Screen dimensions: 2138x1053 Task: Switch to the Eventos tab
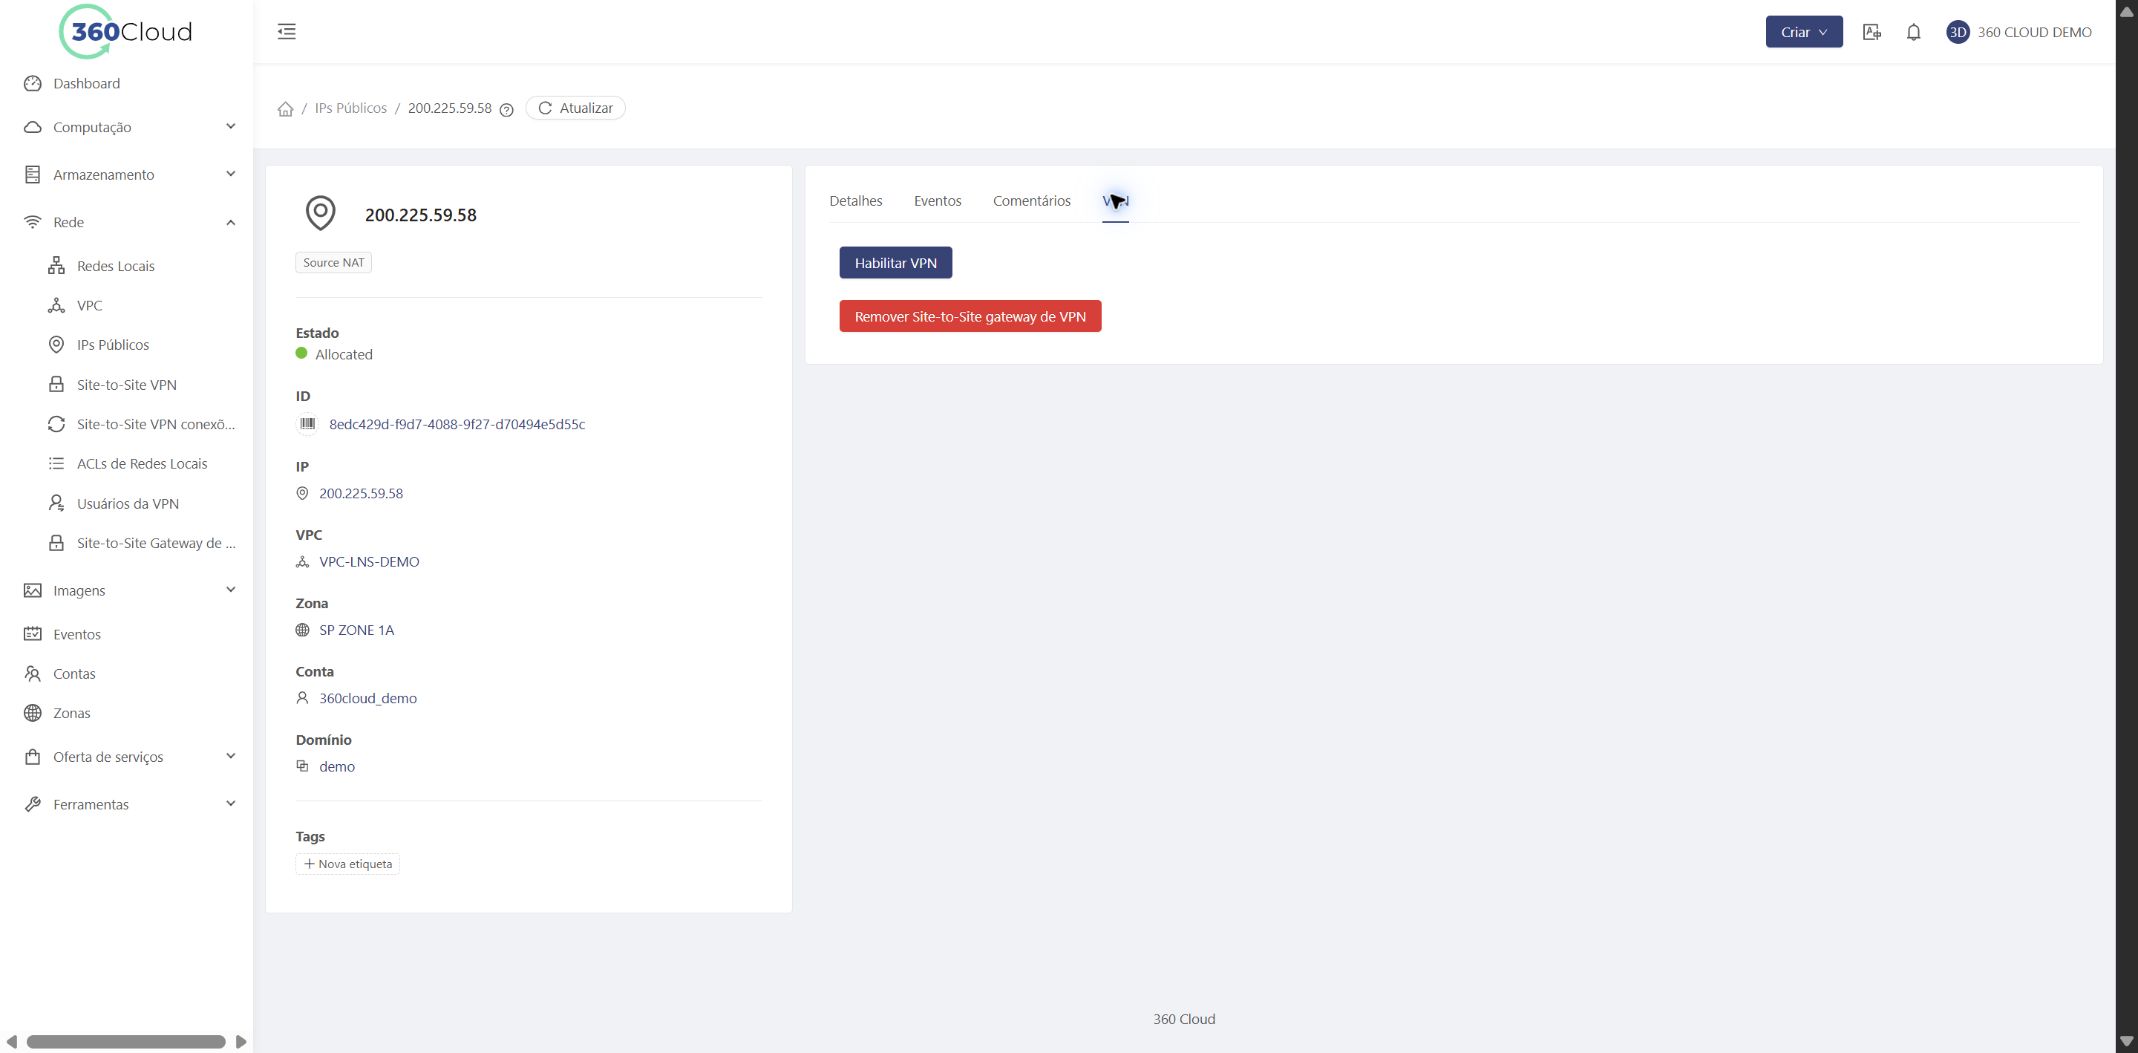pos(937,201)
